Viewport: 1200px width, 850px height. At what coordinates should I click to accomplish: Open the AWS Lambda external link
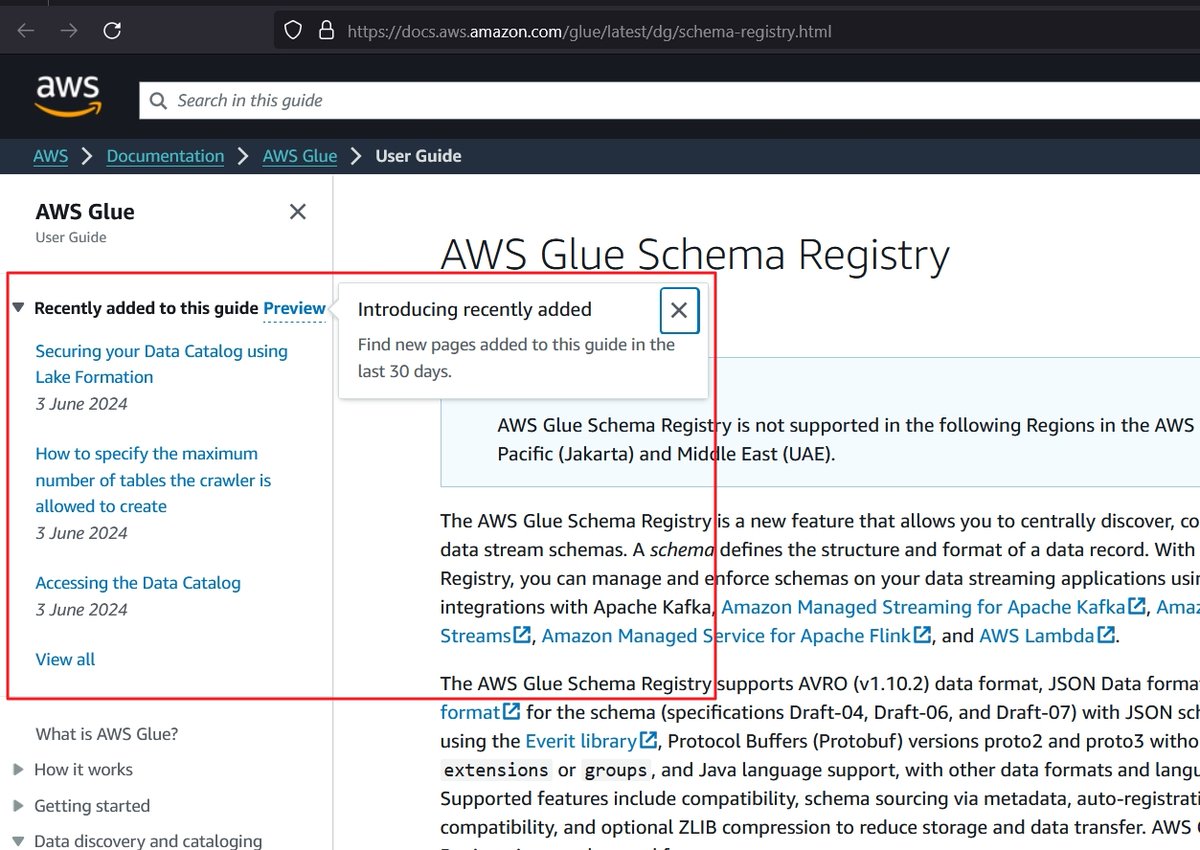click(x=1047, y=636)
